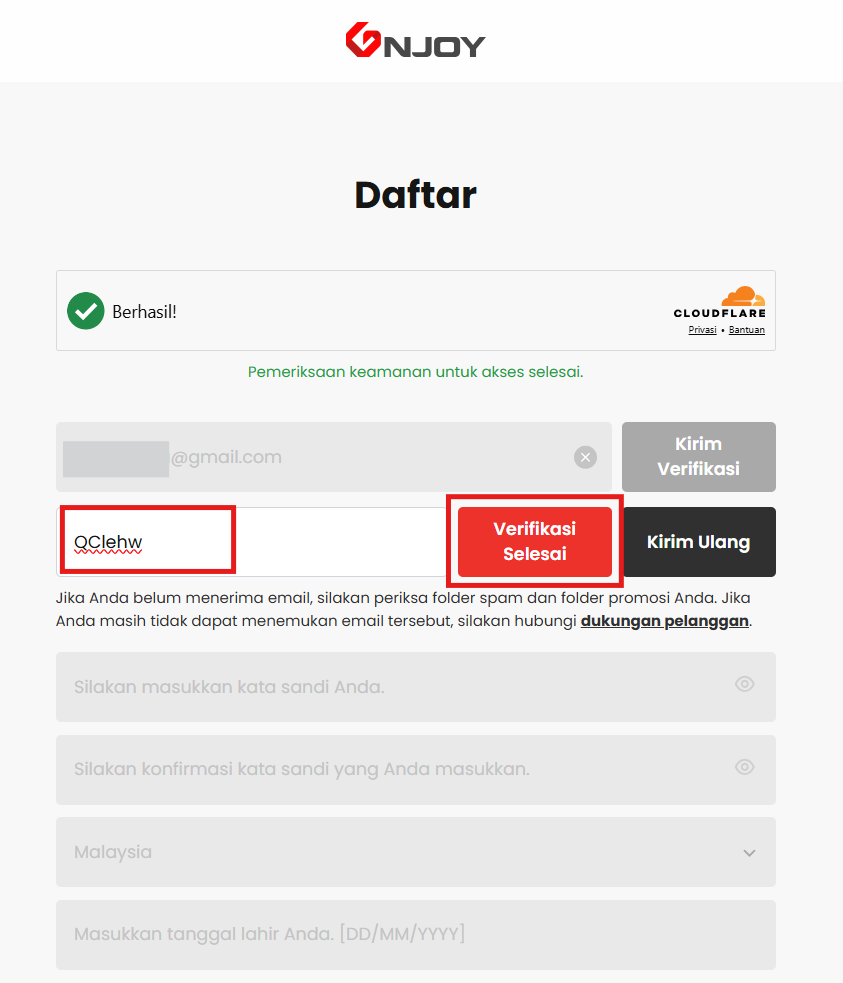Click the Kirim Ulang button
Screen dimensions: 843x983
(699, 542)
